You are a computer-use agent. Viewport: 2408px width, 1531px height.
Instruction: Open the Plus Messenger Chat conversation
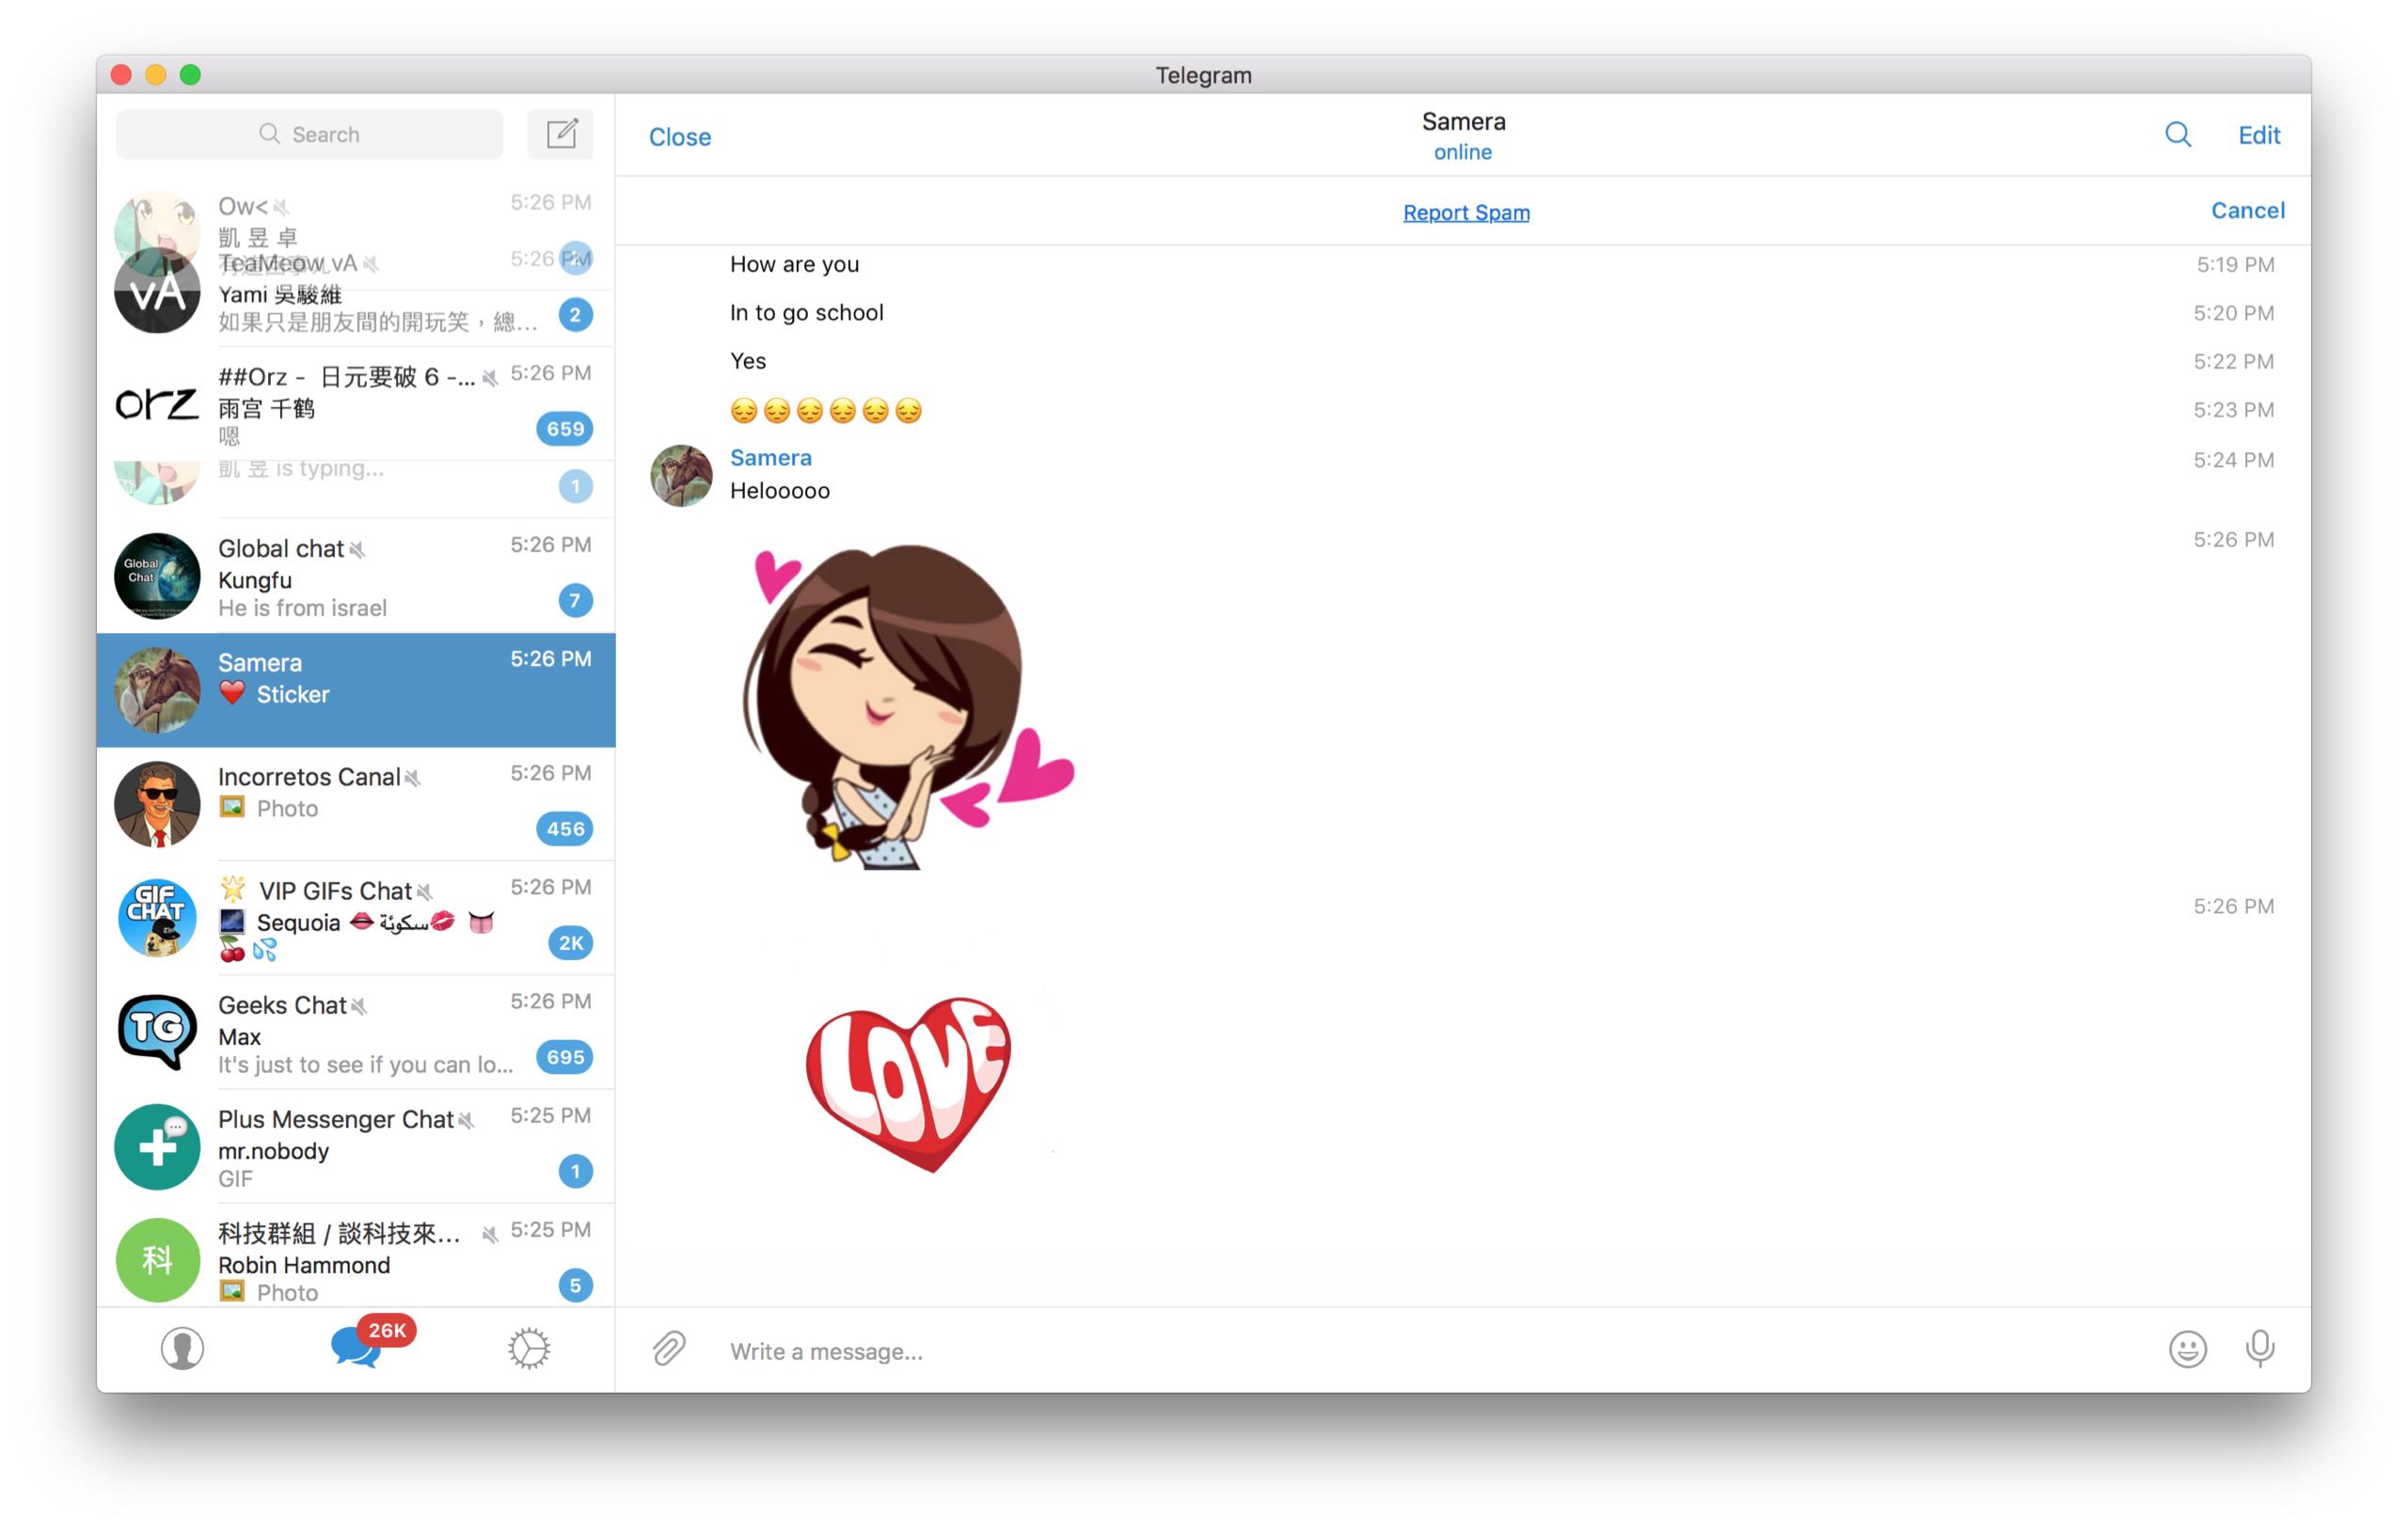point(356,1146)
